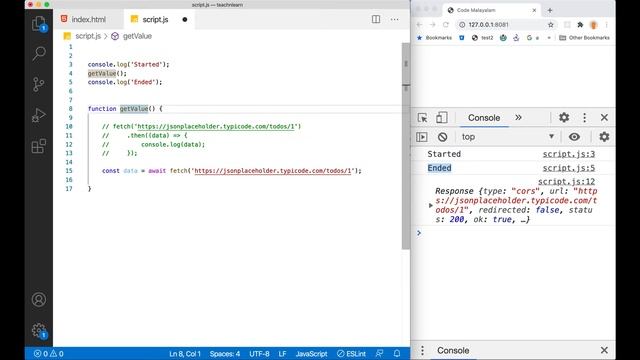Open a new browser tab
The image size is (640, 360).
[550, 10]
